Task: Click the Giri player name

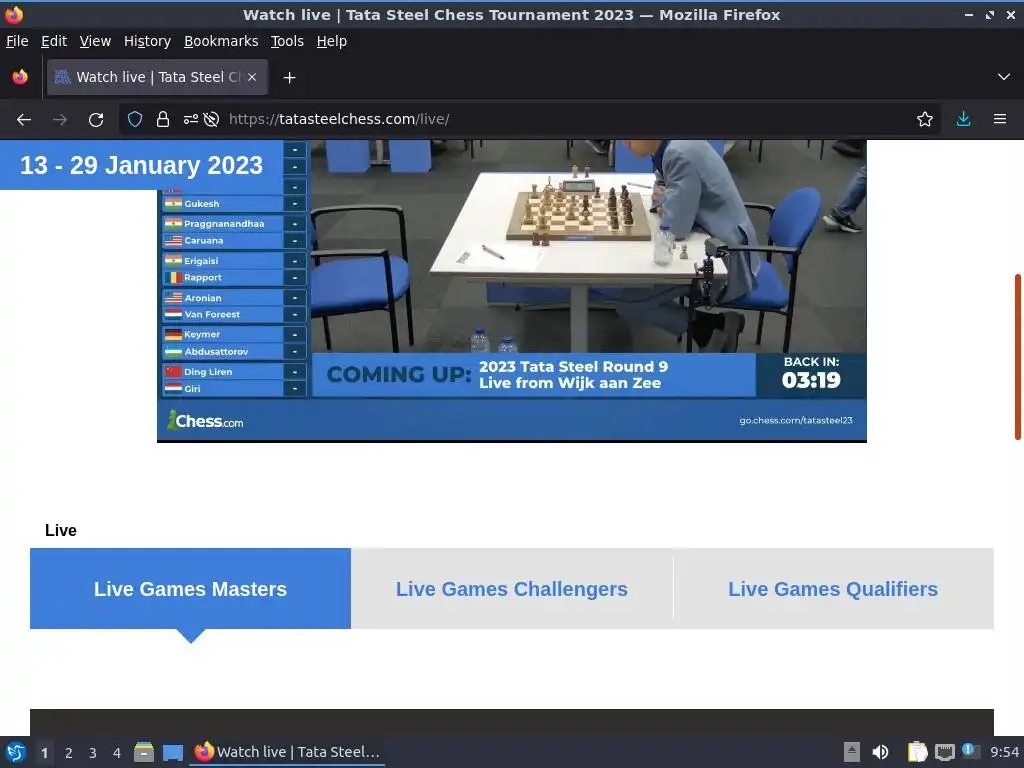Action: point(193,389)
